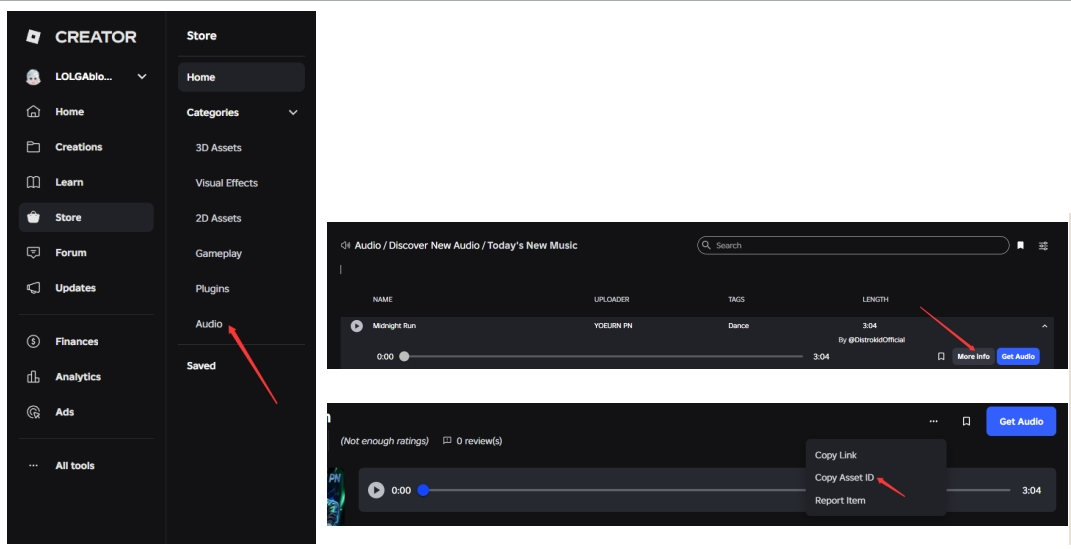Select Home in the Store panel

241,77
